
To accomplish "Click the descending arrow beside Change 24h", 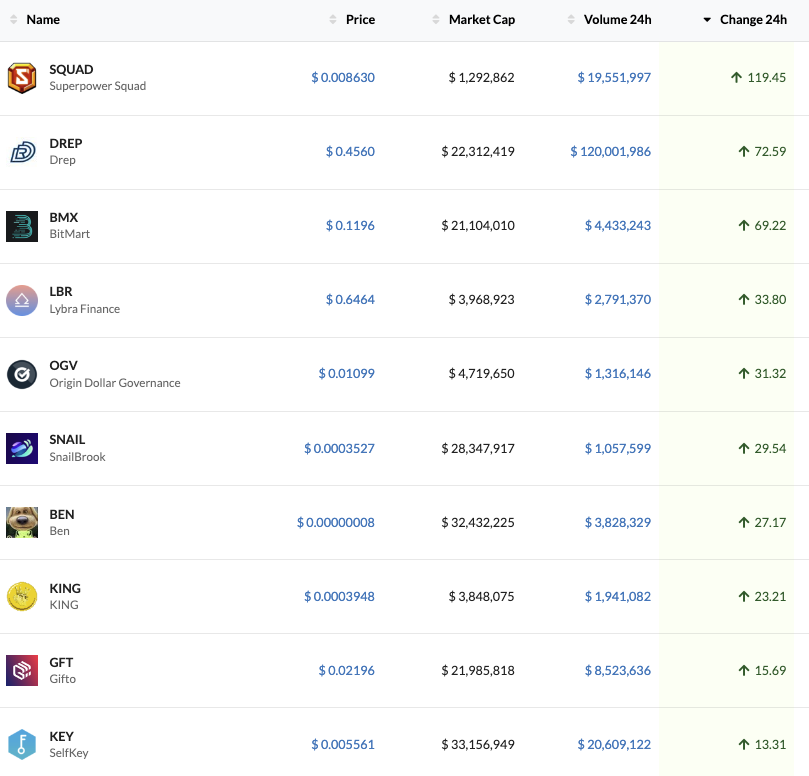I will (707, 20).
